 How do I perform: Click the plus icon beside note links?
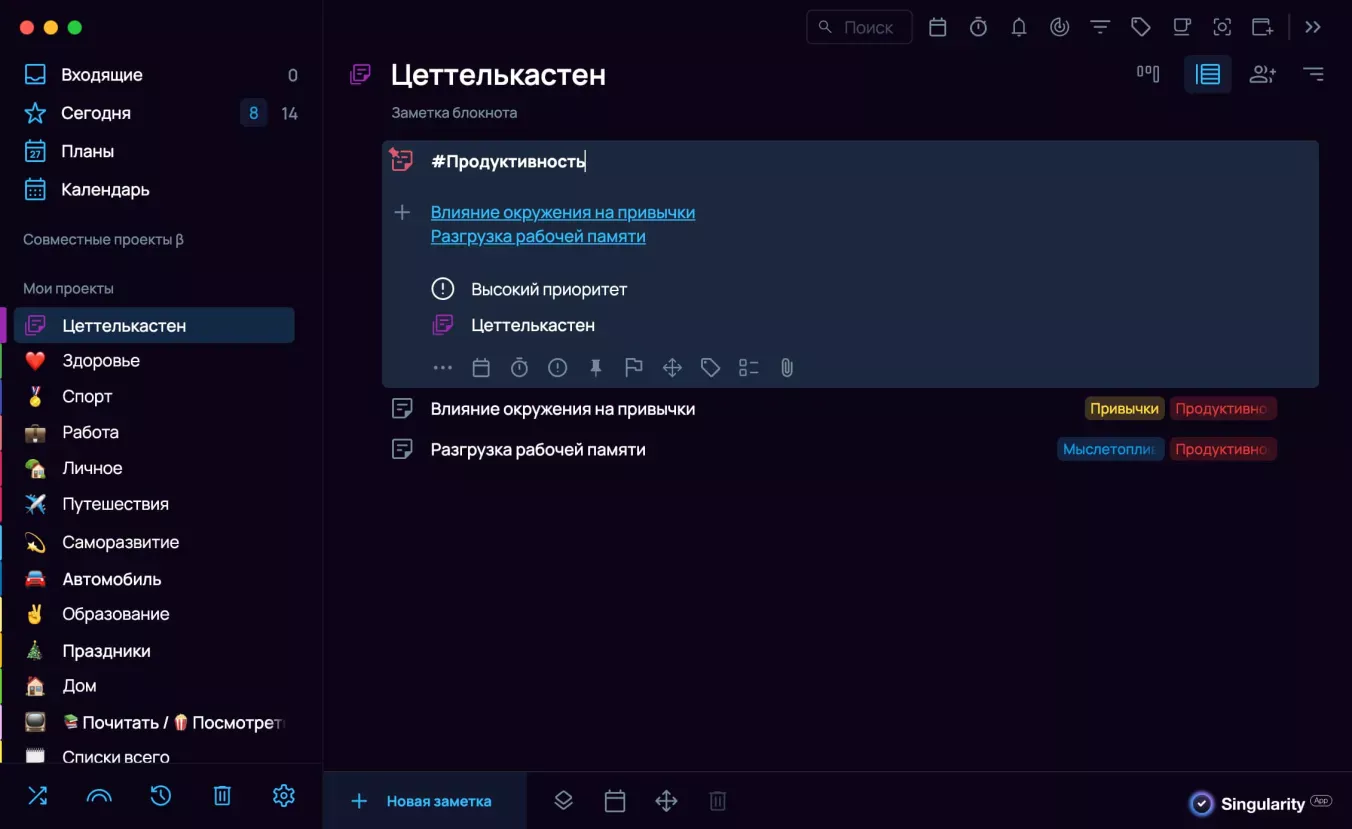[x=402, y=213]
